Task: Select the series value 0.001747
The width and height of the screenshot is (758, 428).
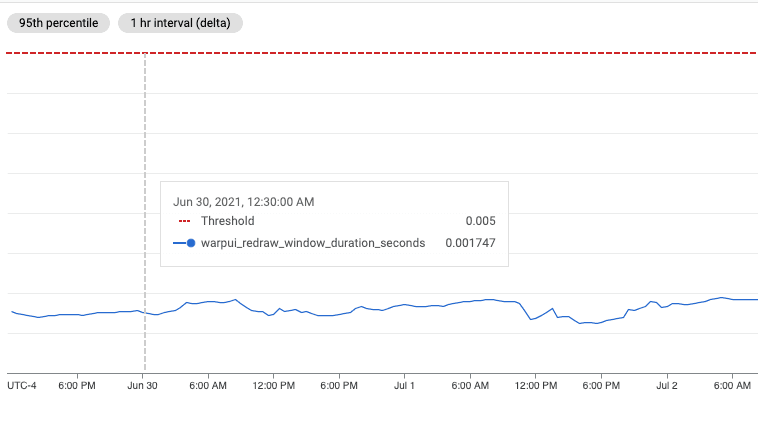Action: click(470, 242)
